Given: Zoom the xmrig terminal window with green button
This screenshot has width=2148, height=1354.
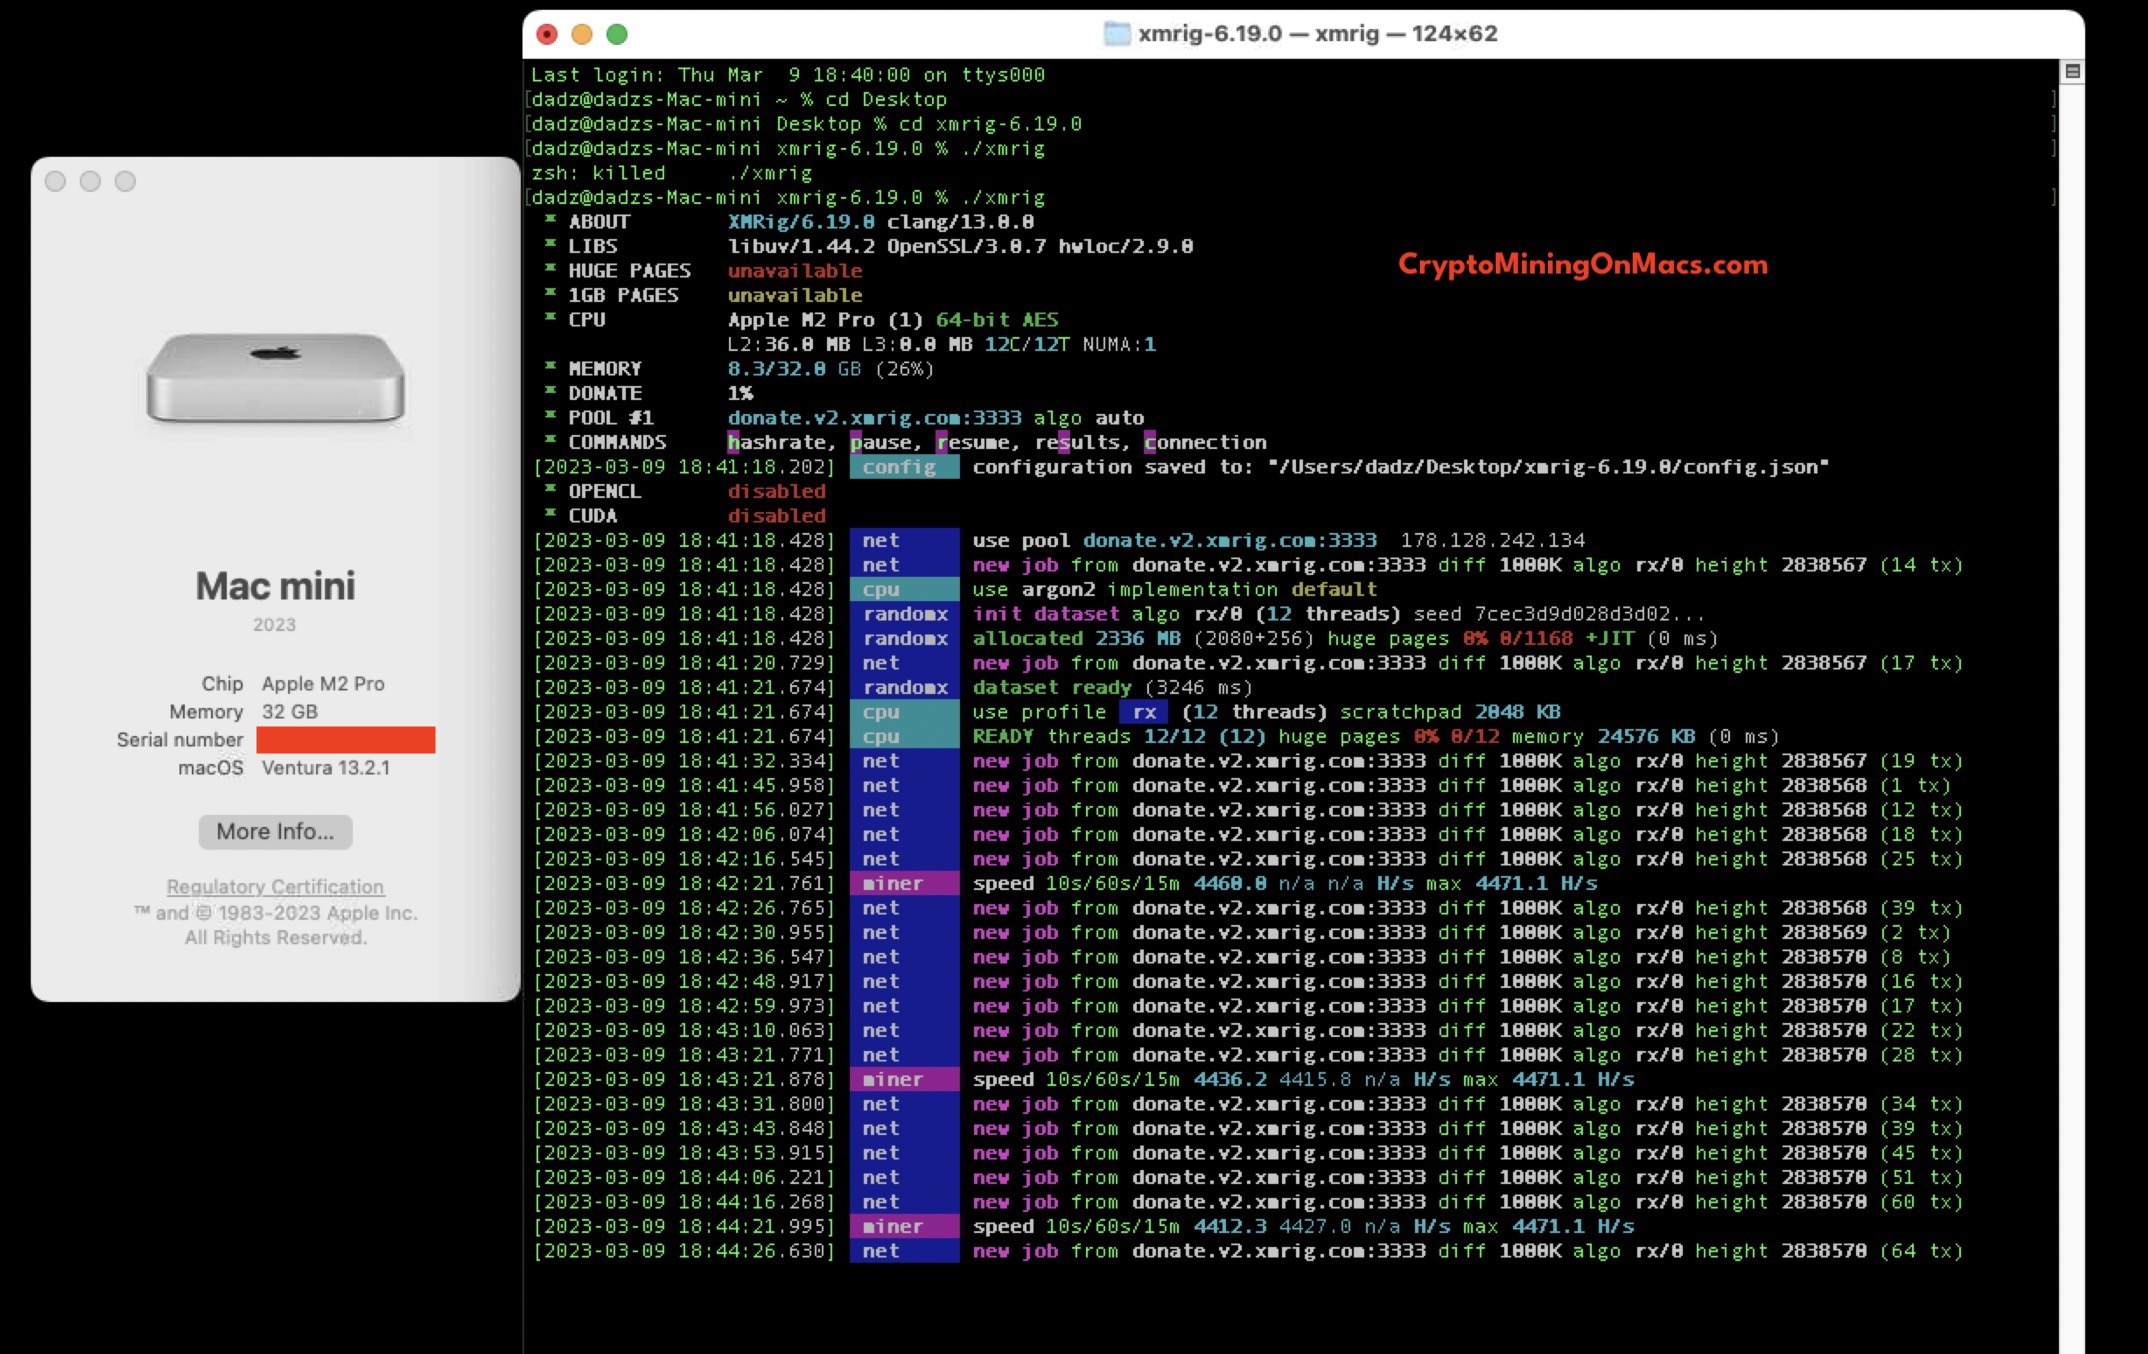Looking at the screenshot, I should point(617,35).
